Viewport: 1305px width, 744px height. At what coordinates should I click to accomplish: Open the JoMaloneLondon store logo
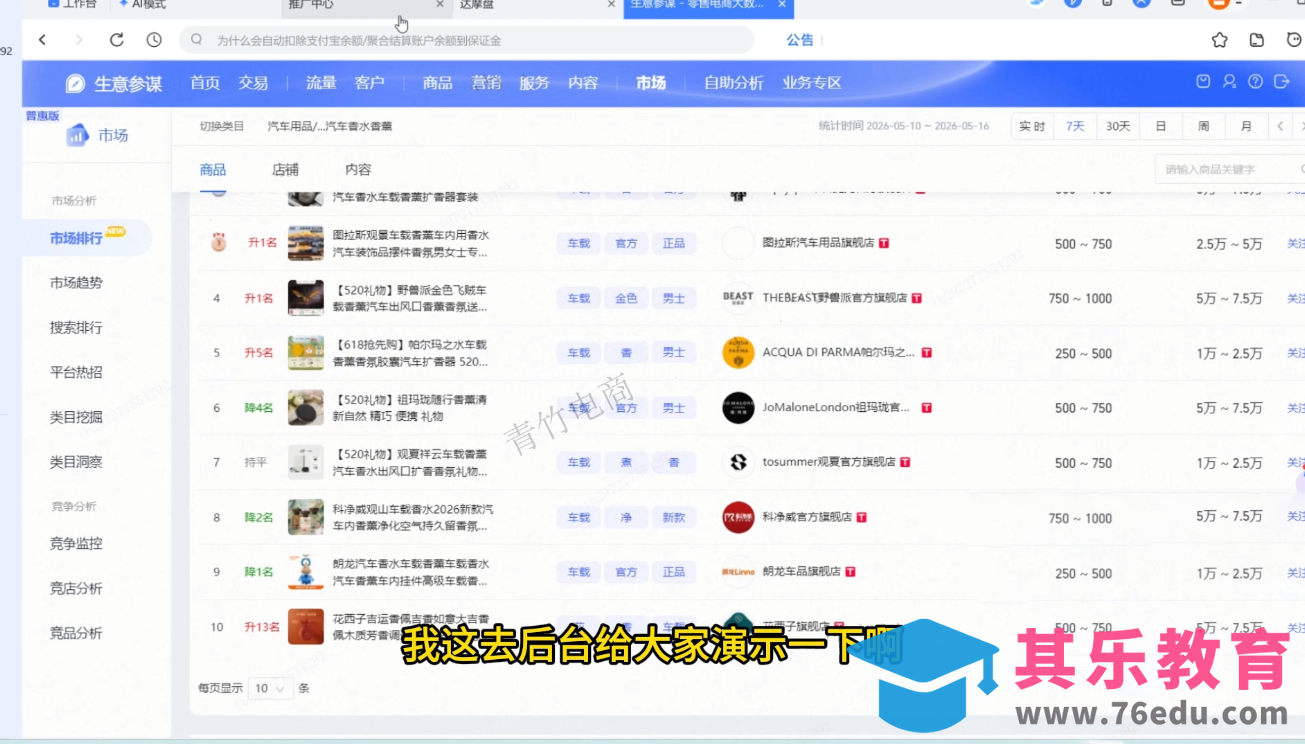738,408
